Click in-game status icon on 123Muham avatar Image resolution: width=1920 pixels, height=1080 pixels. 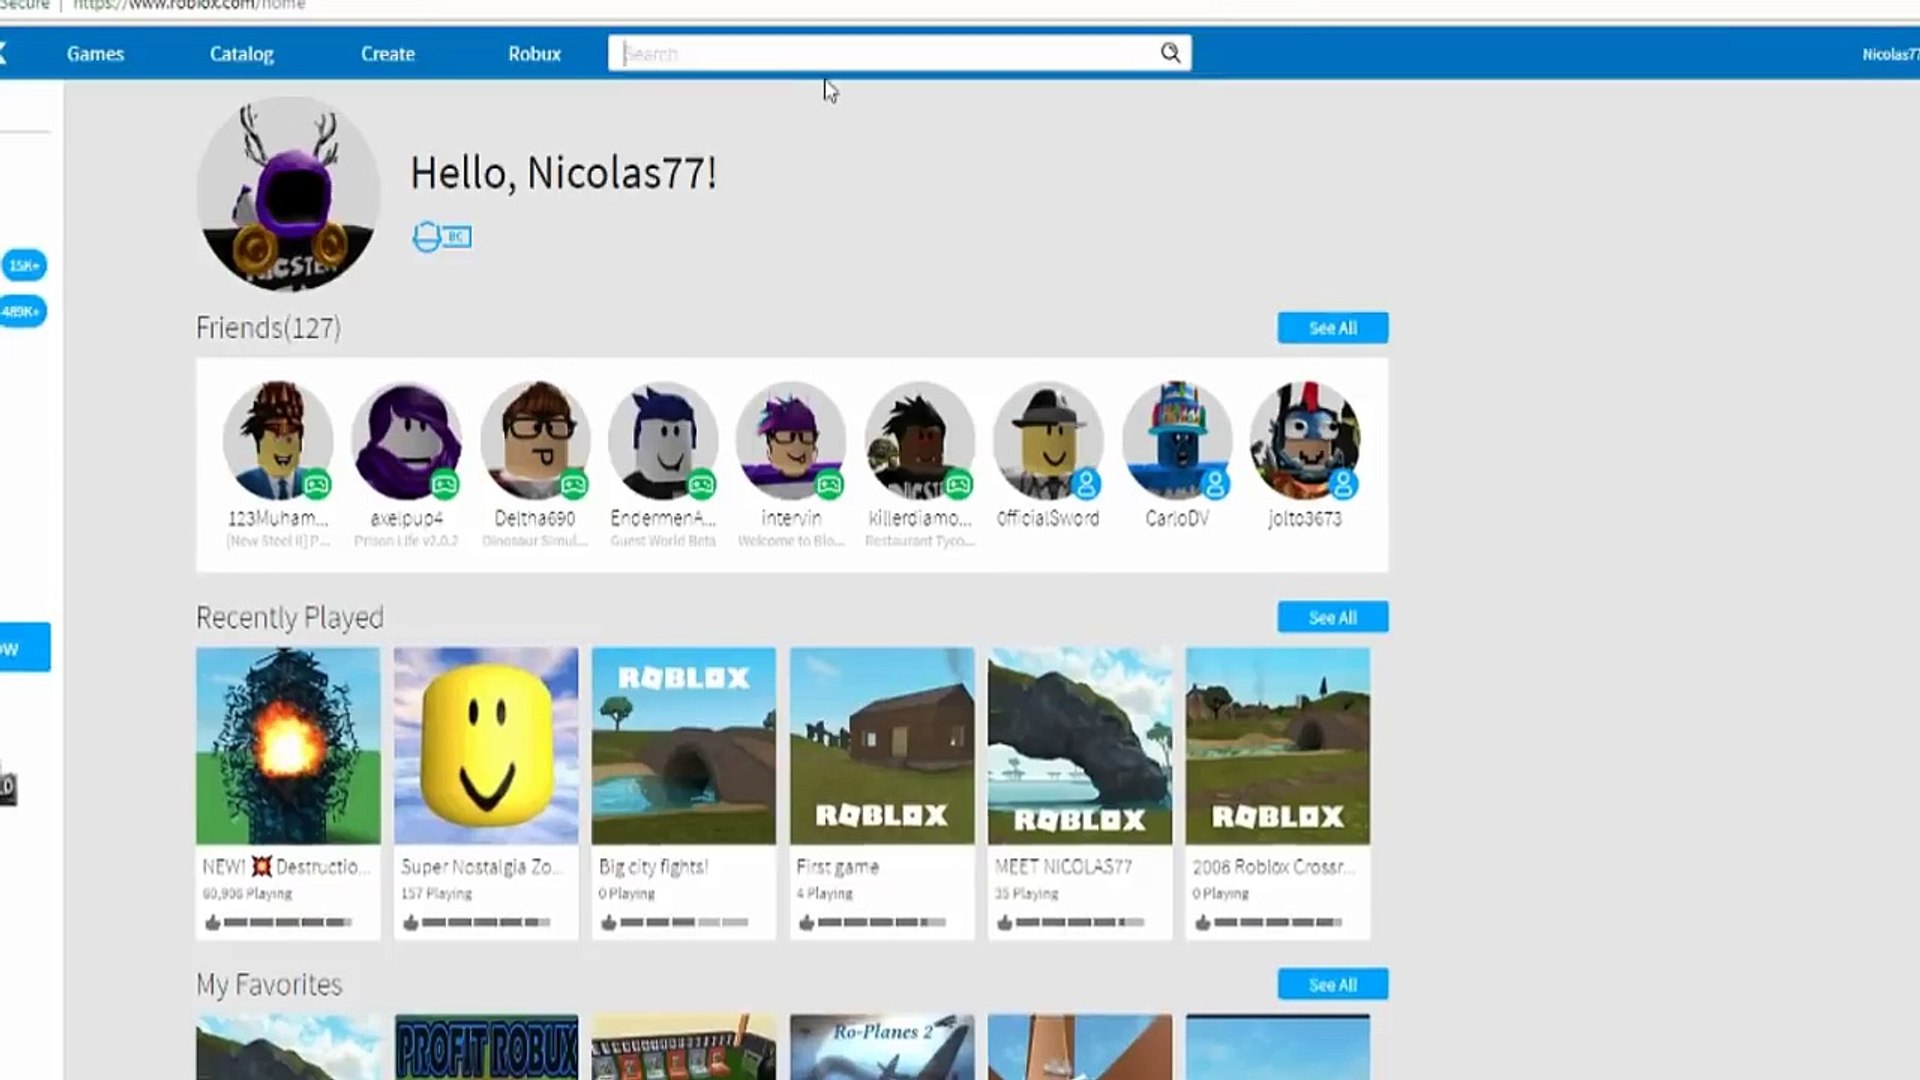coord(317,486)
